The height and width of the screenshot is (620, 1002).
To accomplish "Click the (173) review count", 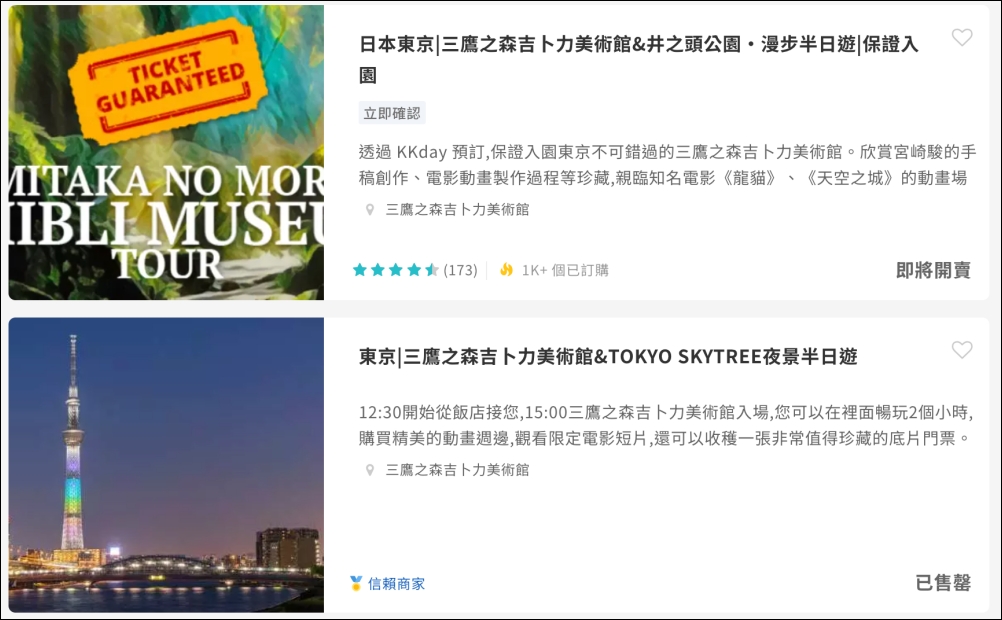I will (460, 270).
